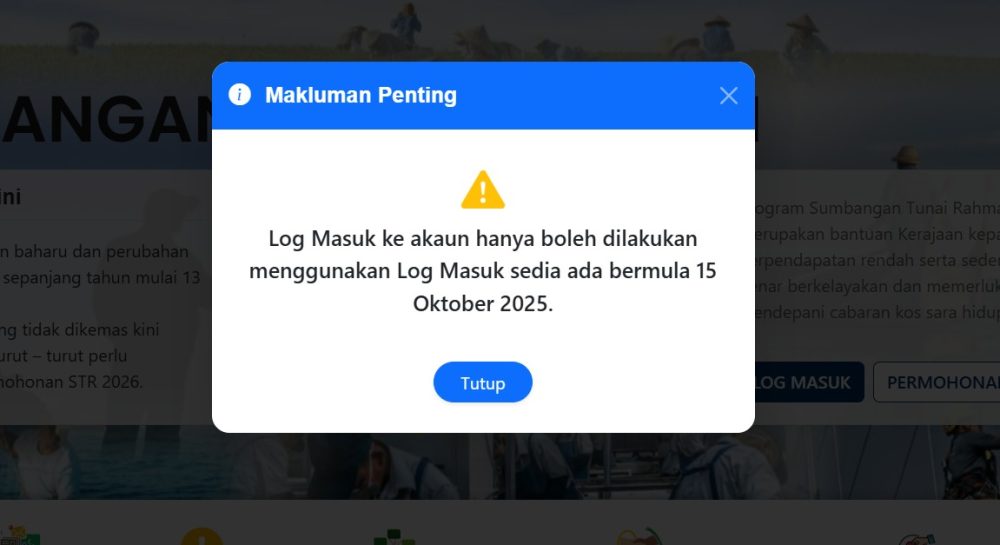
Task: Click the green blocks icon at page bottom
Action: (x=394, y=537)
